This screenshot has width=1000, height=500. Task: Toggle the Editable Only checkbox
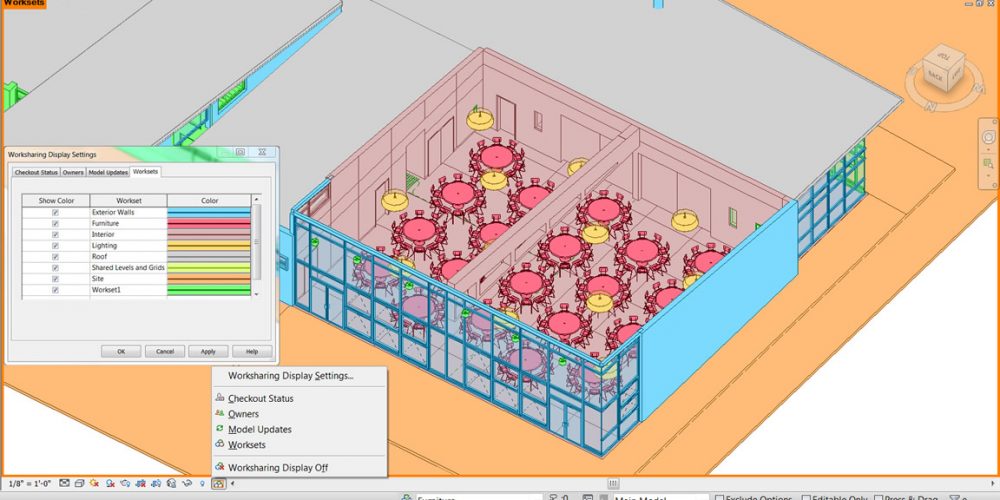pos(806,497)
